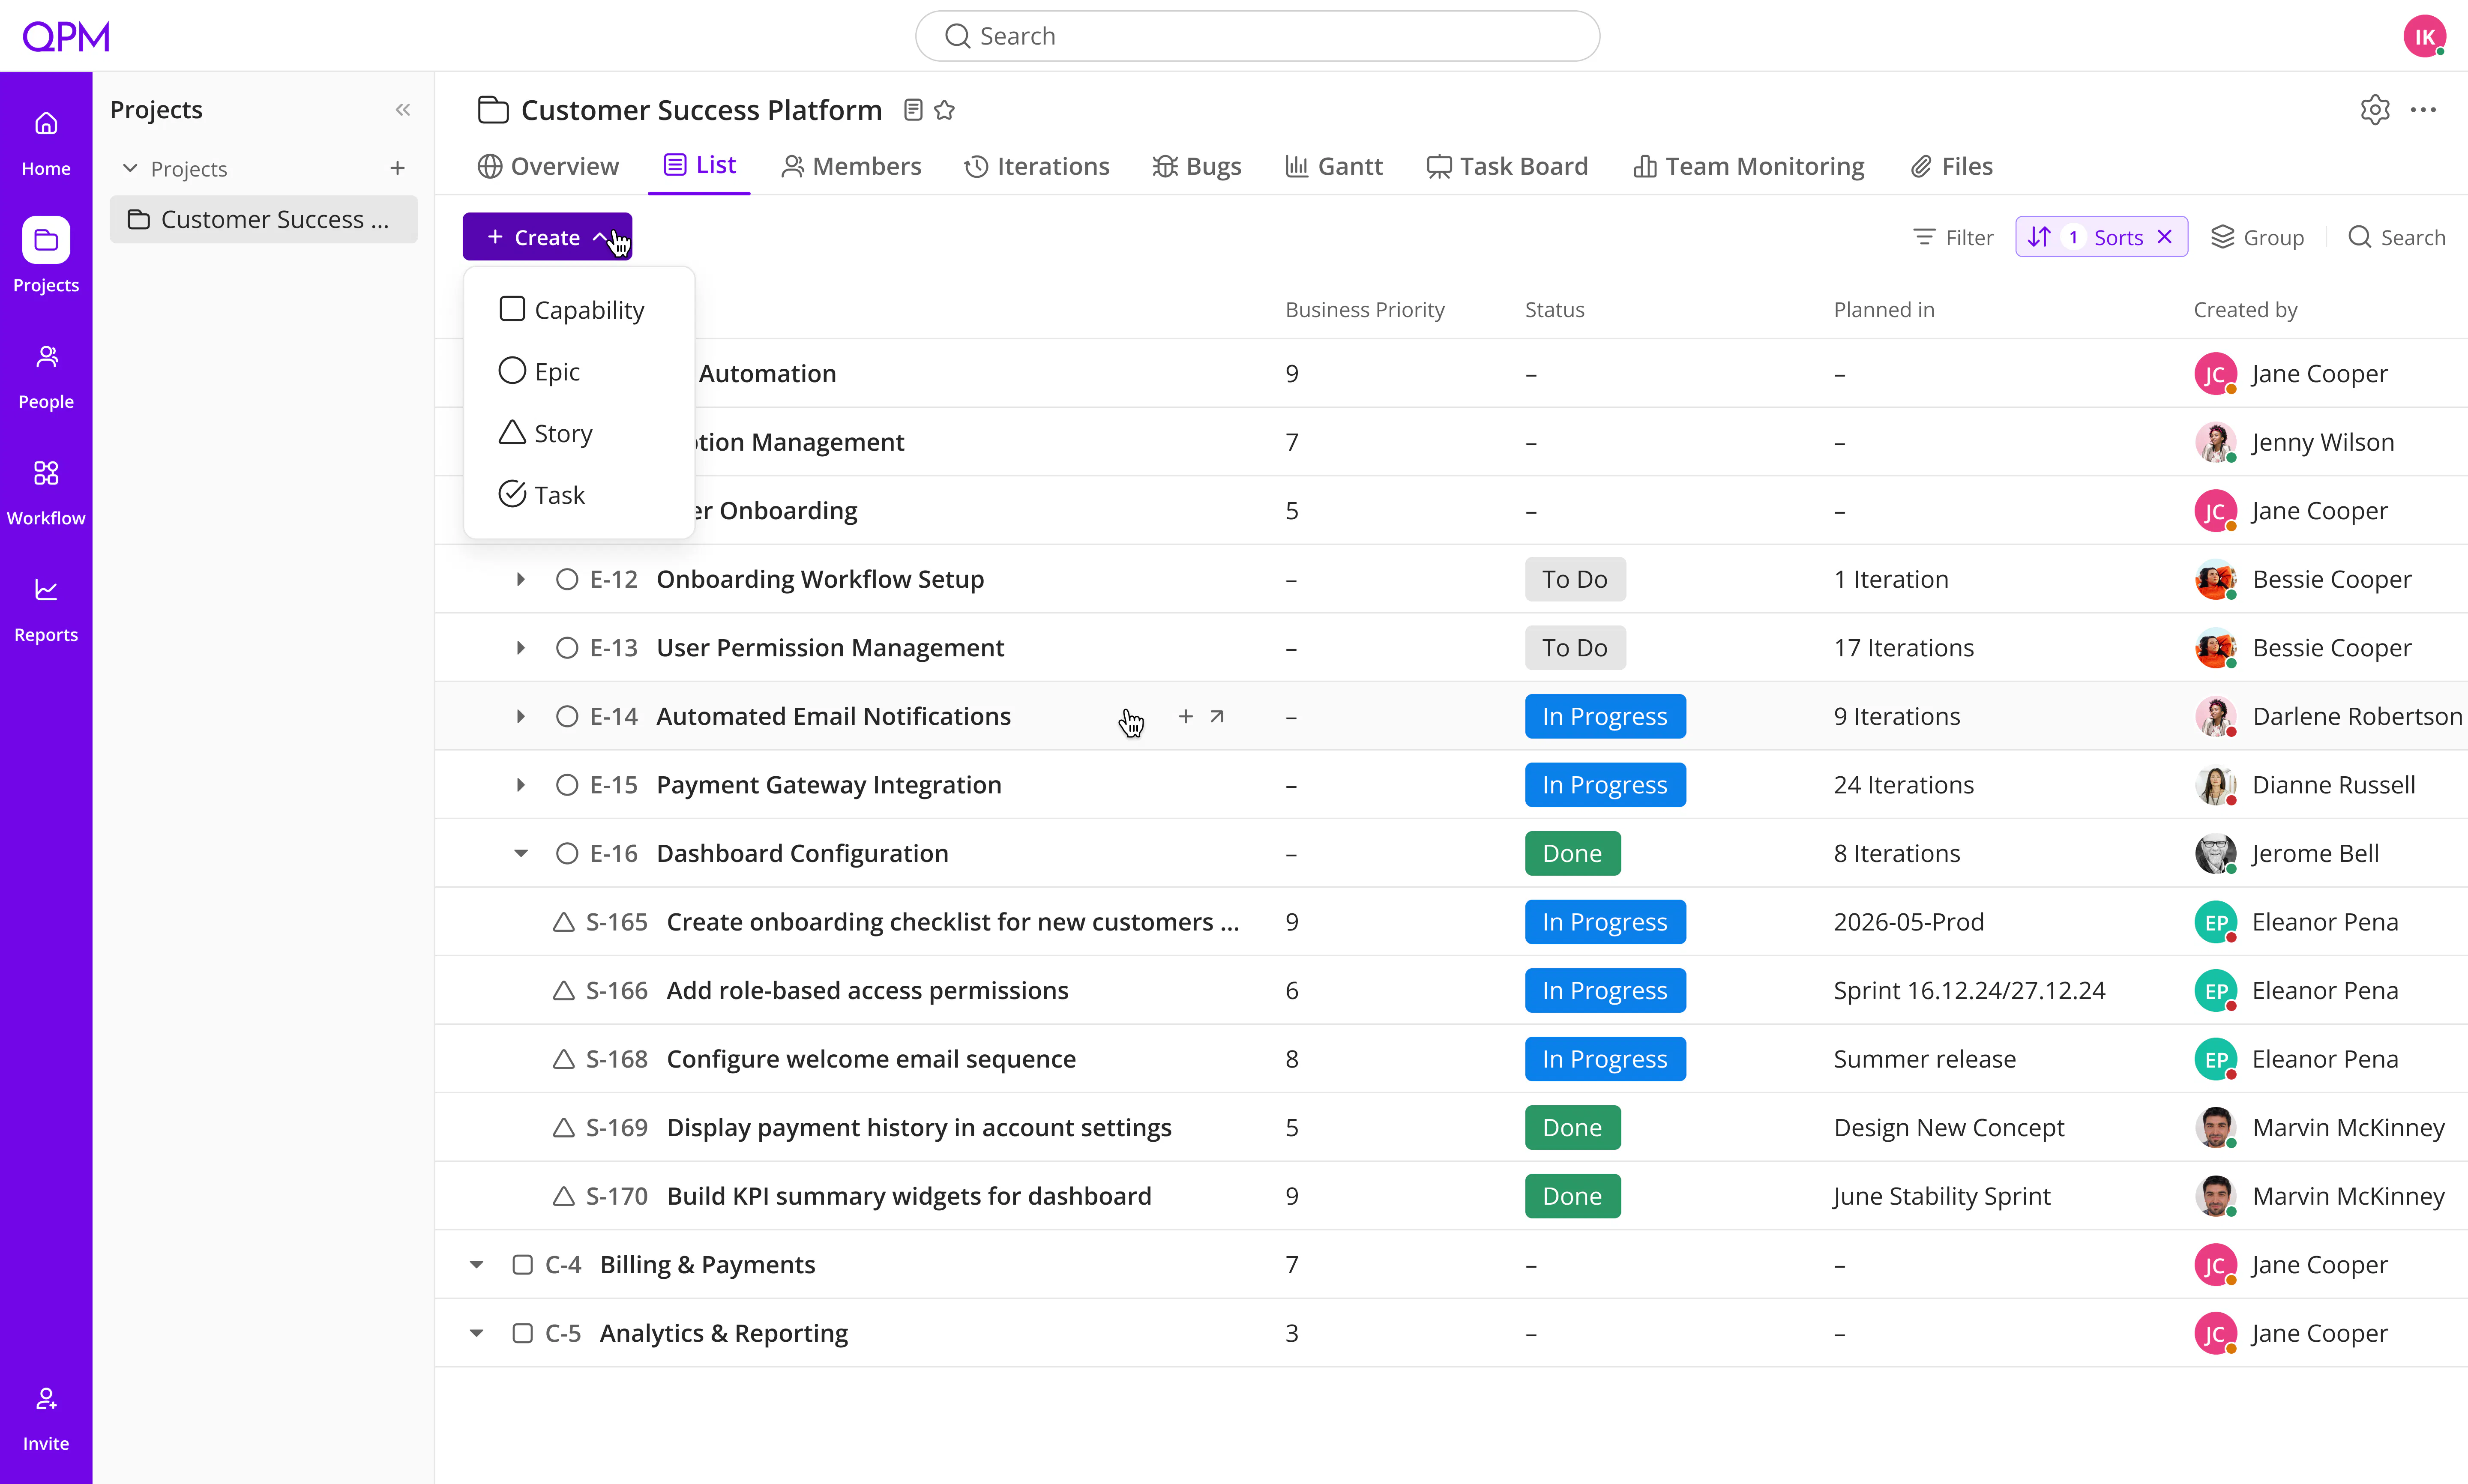Expand the E-13 User Permission Management row
The width and height of the screenshot is (2468, 1484).
click(x=520, y=648)
